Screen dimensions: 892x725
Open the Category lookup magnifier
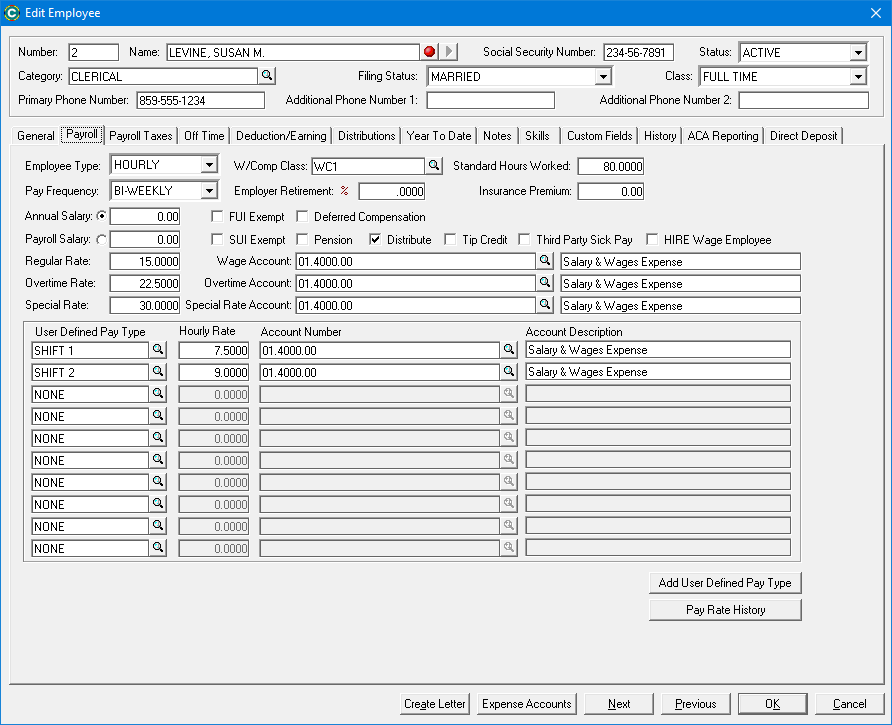coord(267,76)
